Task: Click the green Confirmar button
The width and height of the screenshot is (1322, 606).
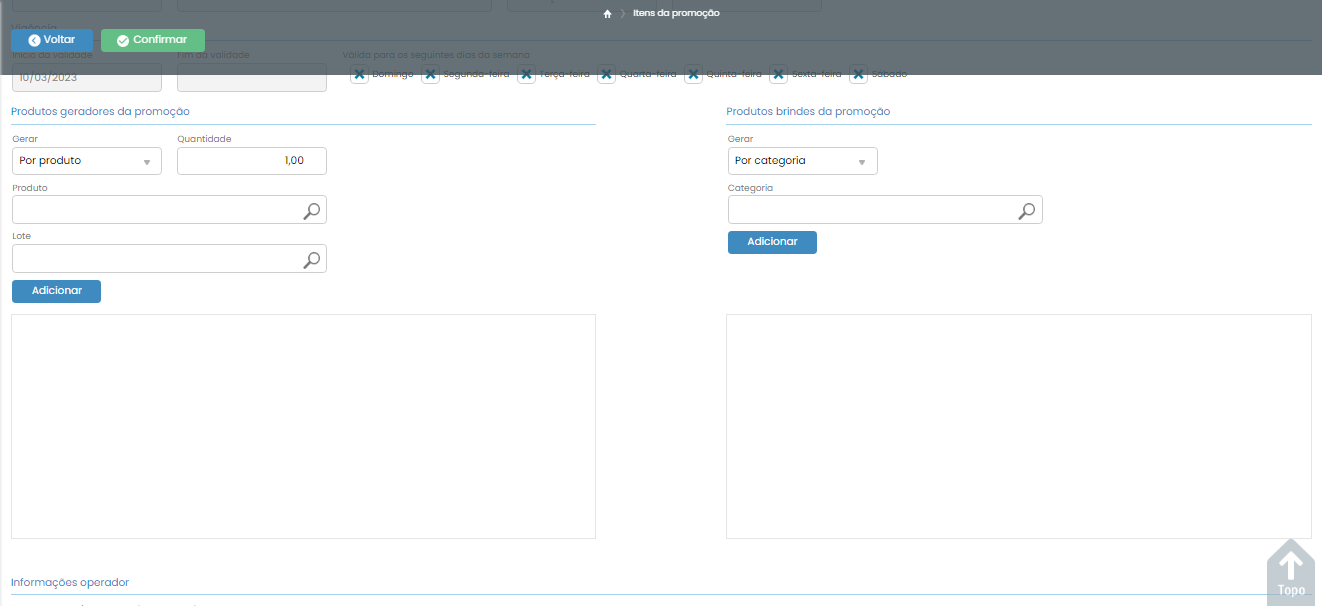Action: click(153, 40)
